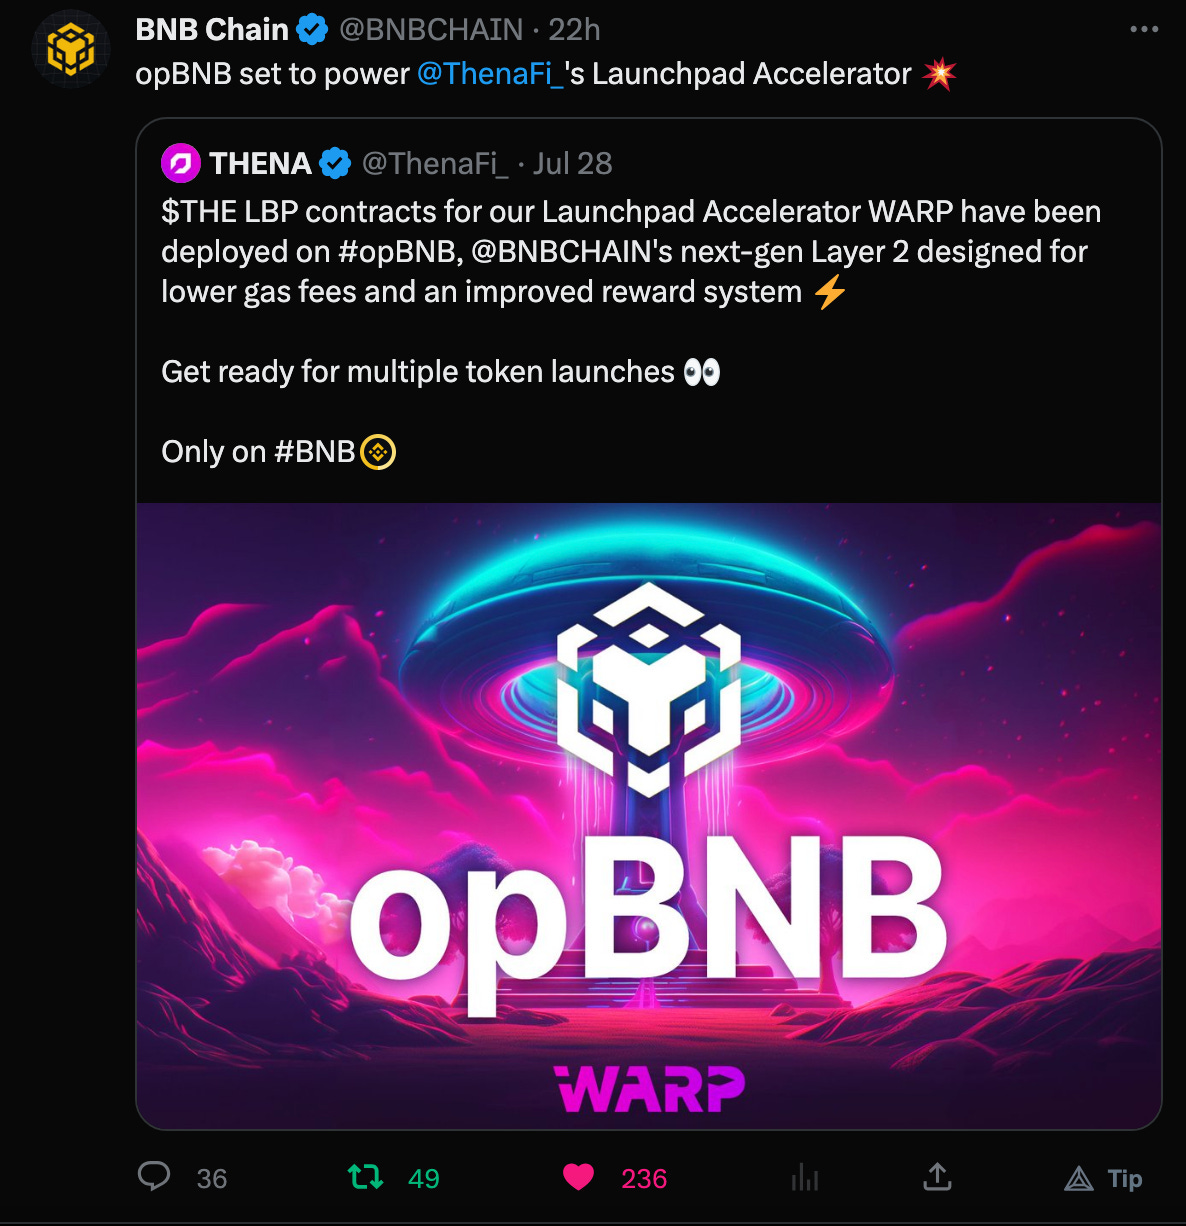Open the BNB Chain display name

point(212,30)
